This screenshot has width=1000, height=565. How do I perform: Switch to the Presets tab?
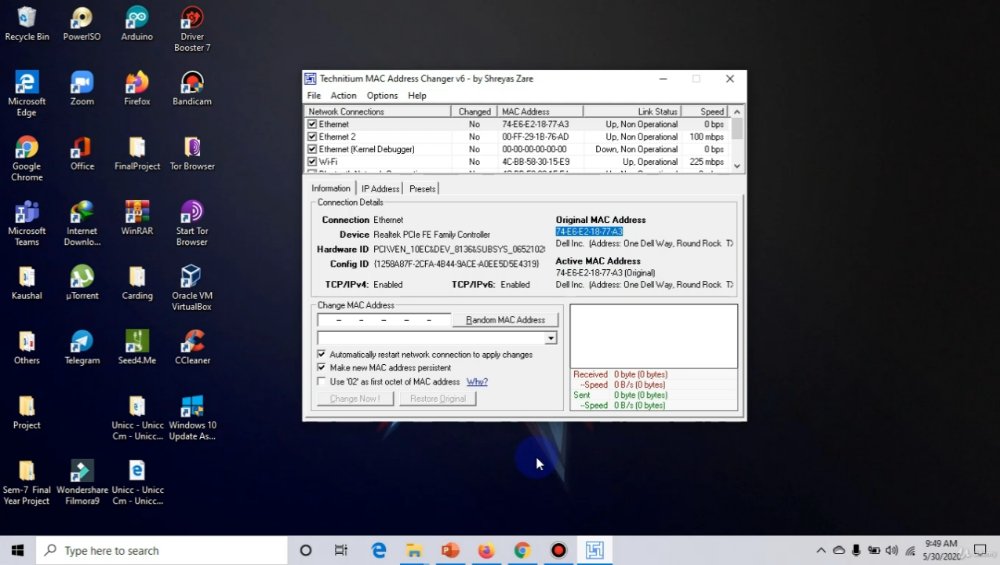422,189
